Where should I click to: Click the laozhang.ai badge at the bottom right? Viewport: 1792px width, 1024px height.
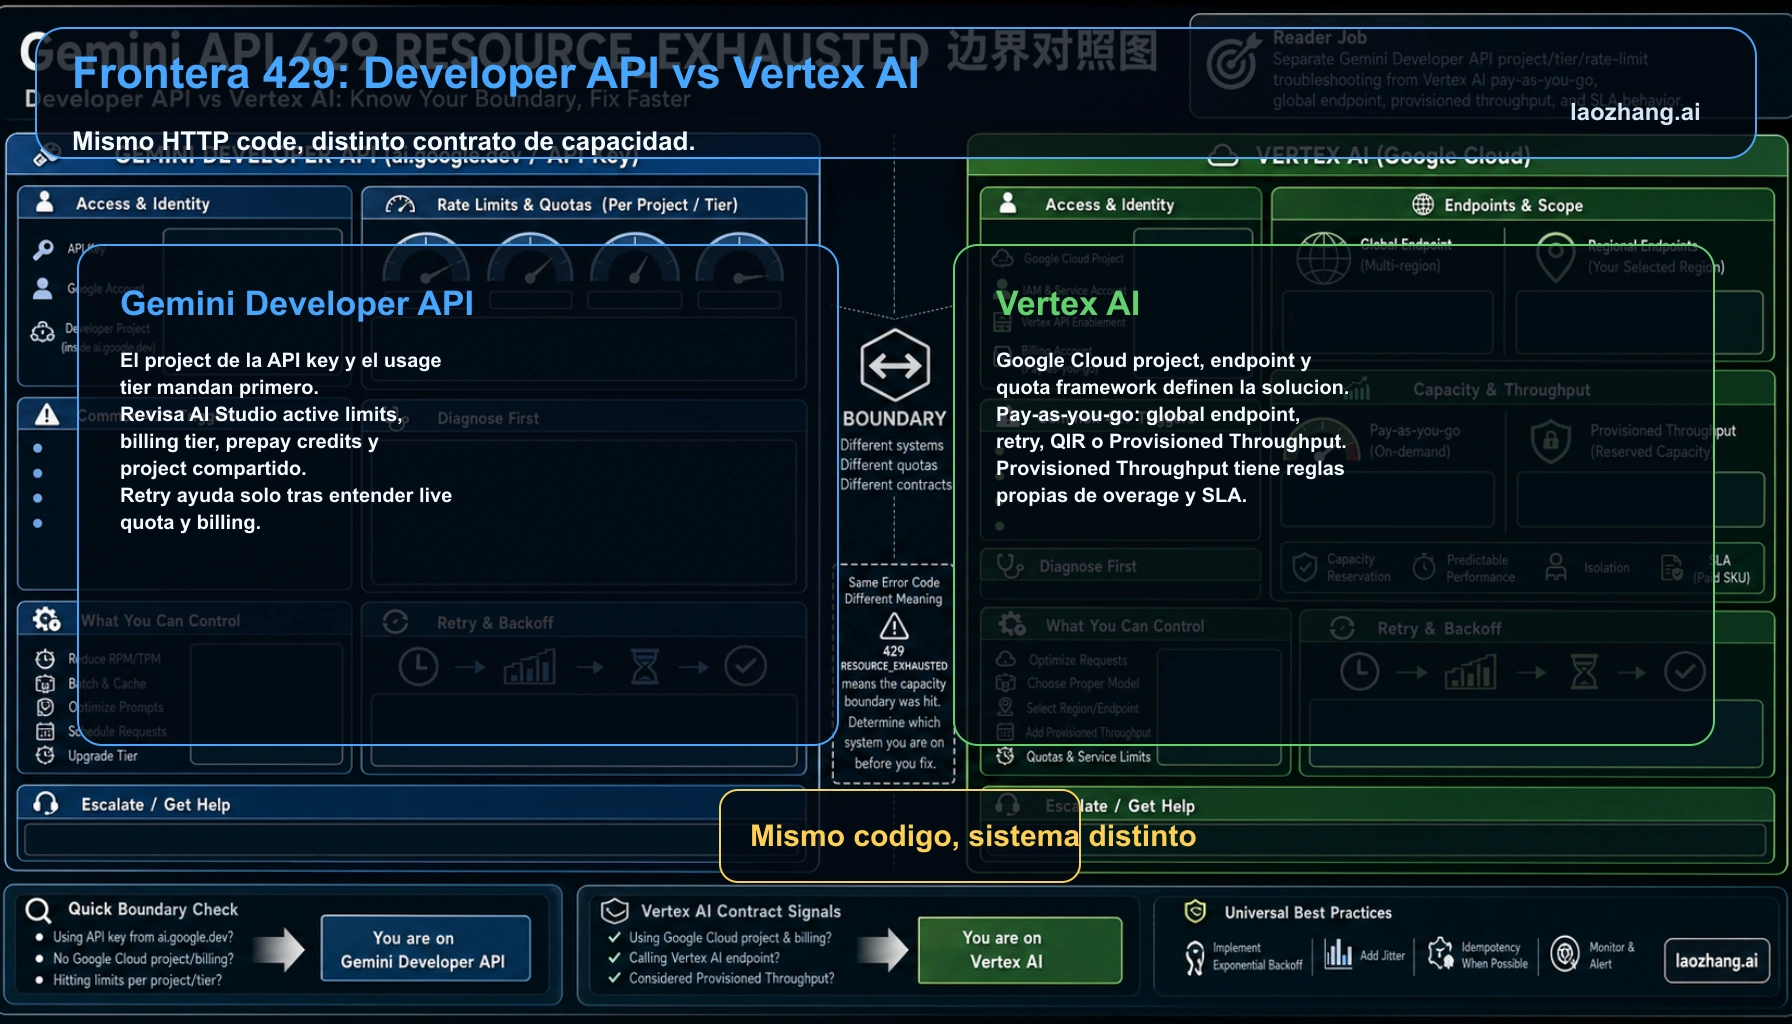[1716, 961]
